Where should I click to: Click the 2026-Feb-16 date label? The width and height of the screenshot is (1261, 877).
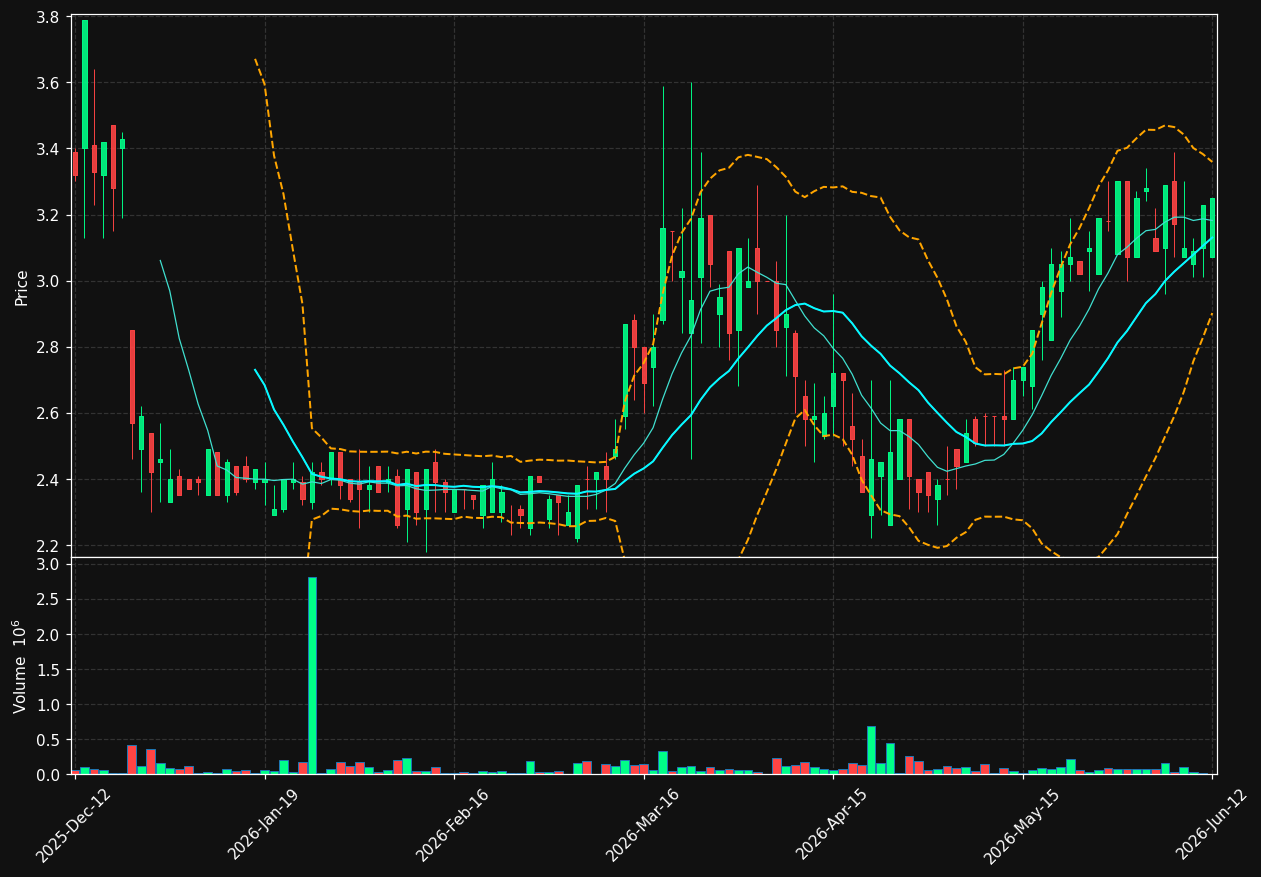[x=452, y=825]
